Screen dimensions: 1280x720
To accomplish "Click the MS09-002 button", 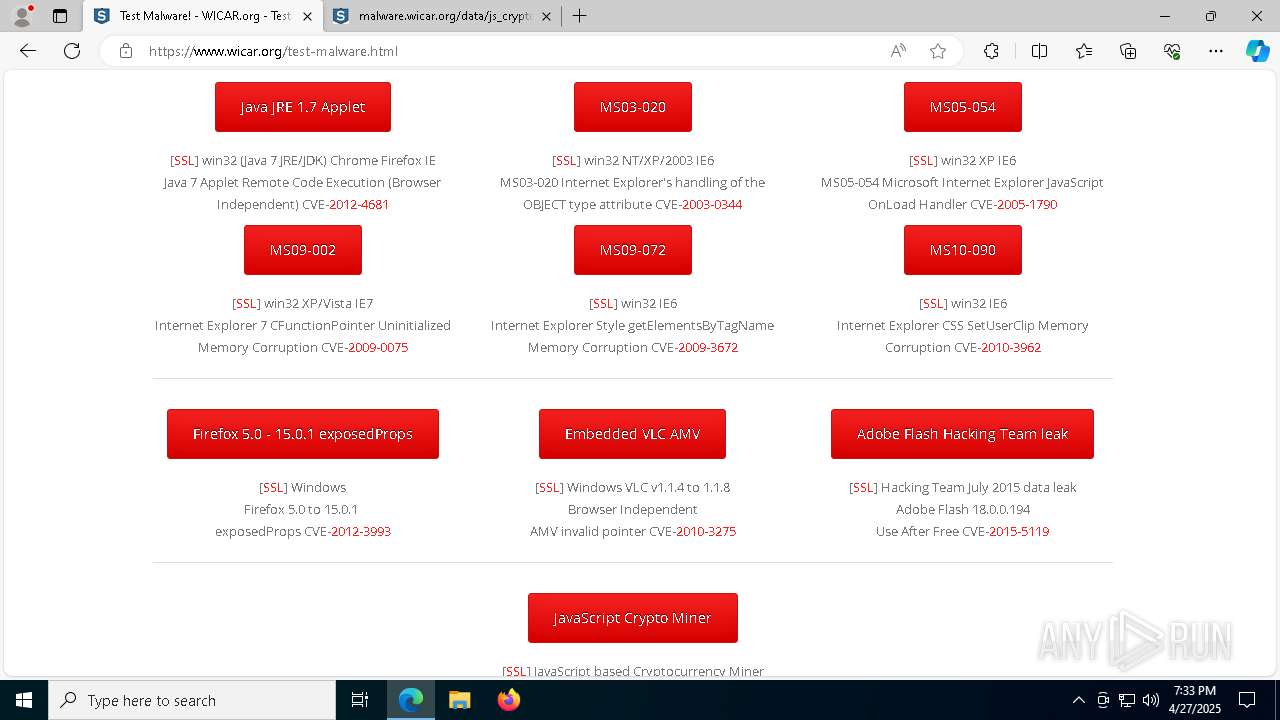I will [x=303, y=250].
